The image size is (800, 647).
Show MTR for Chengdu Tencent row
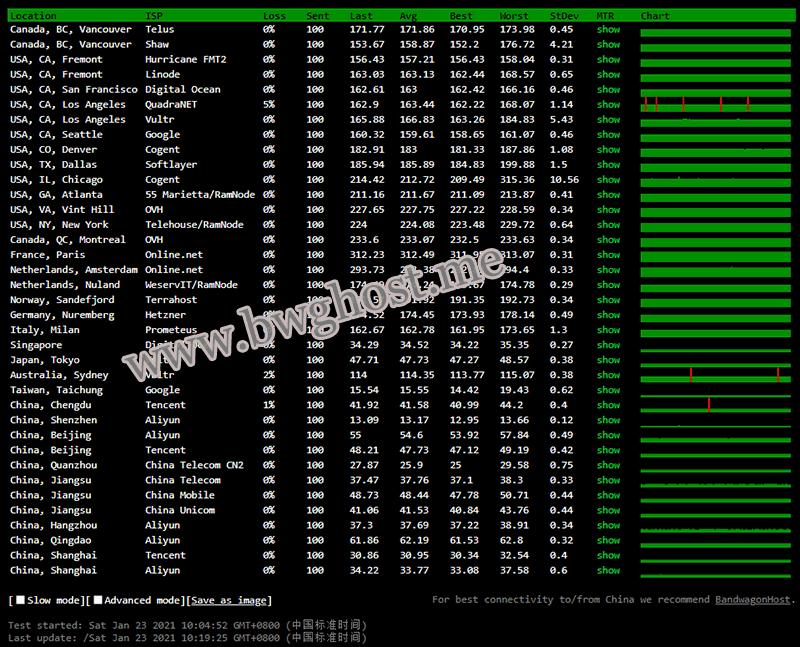[608, 405]
